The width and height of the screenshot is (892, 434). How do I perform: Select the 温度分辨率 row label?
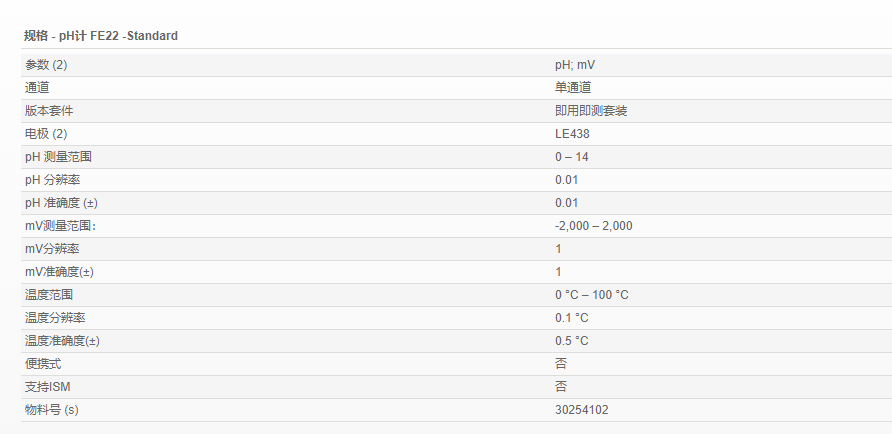click(x=55, y=318)
